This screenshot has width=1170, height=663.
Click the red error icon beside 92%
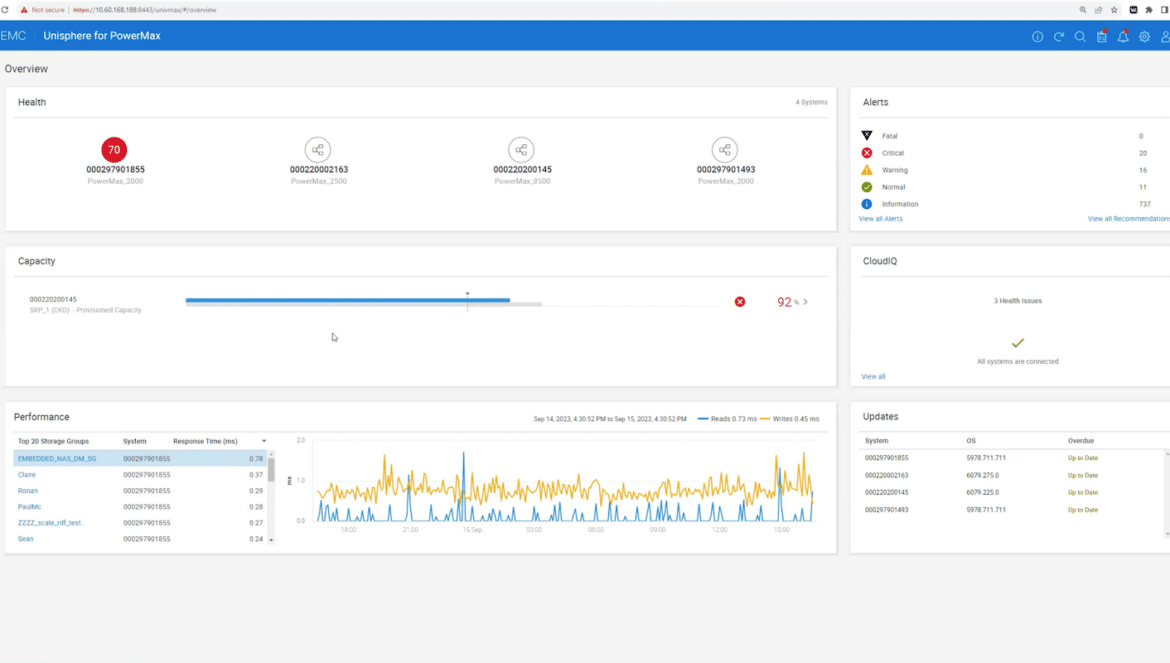coord(739,302)
